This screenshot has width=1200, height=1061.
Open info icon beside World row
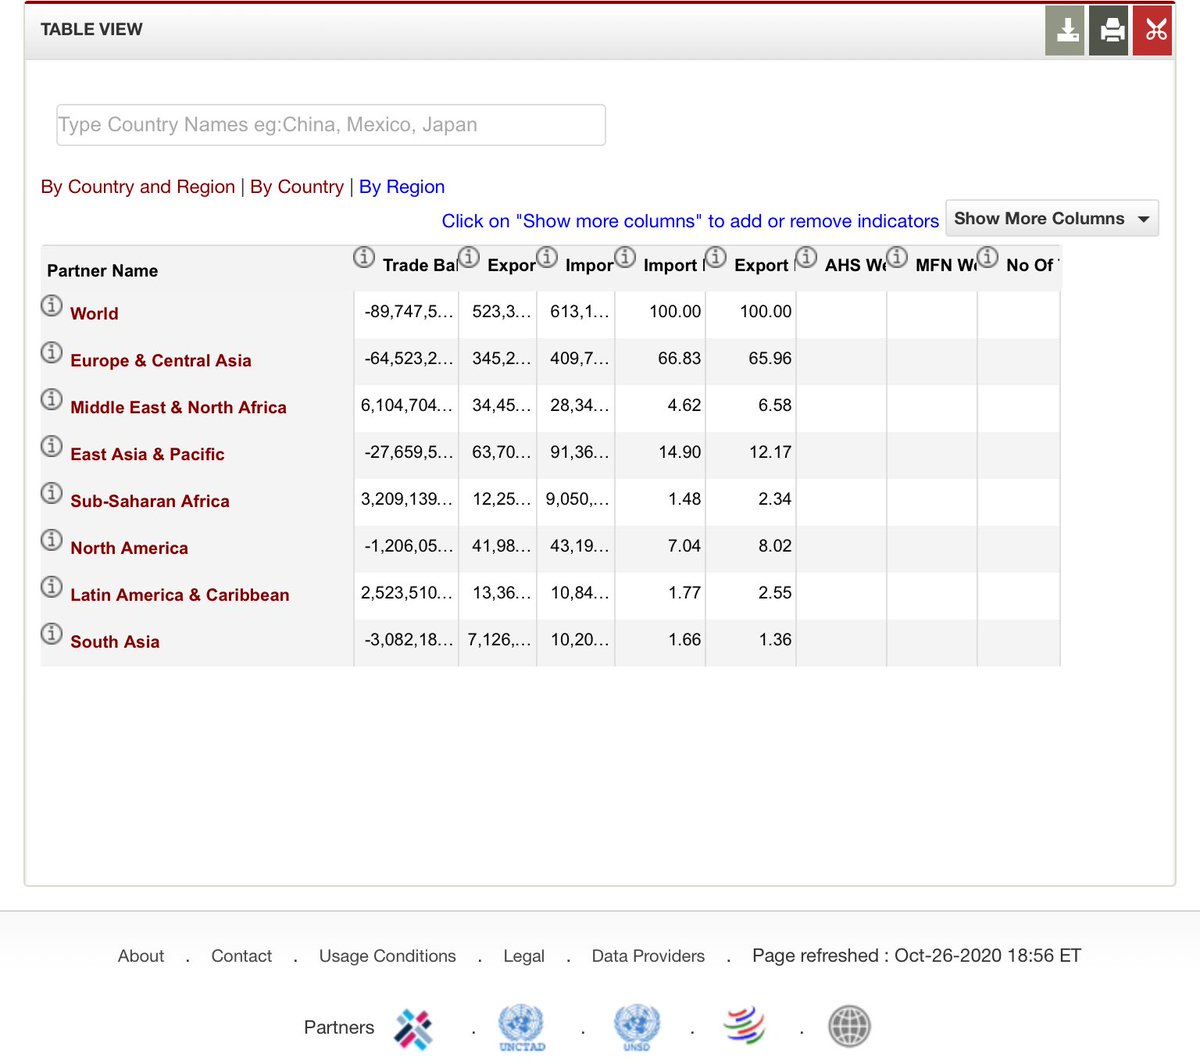coord(52,305)
